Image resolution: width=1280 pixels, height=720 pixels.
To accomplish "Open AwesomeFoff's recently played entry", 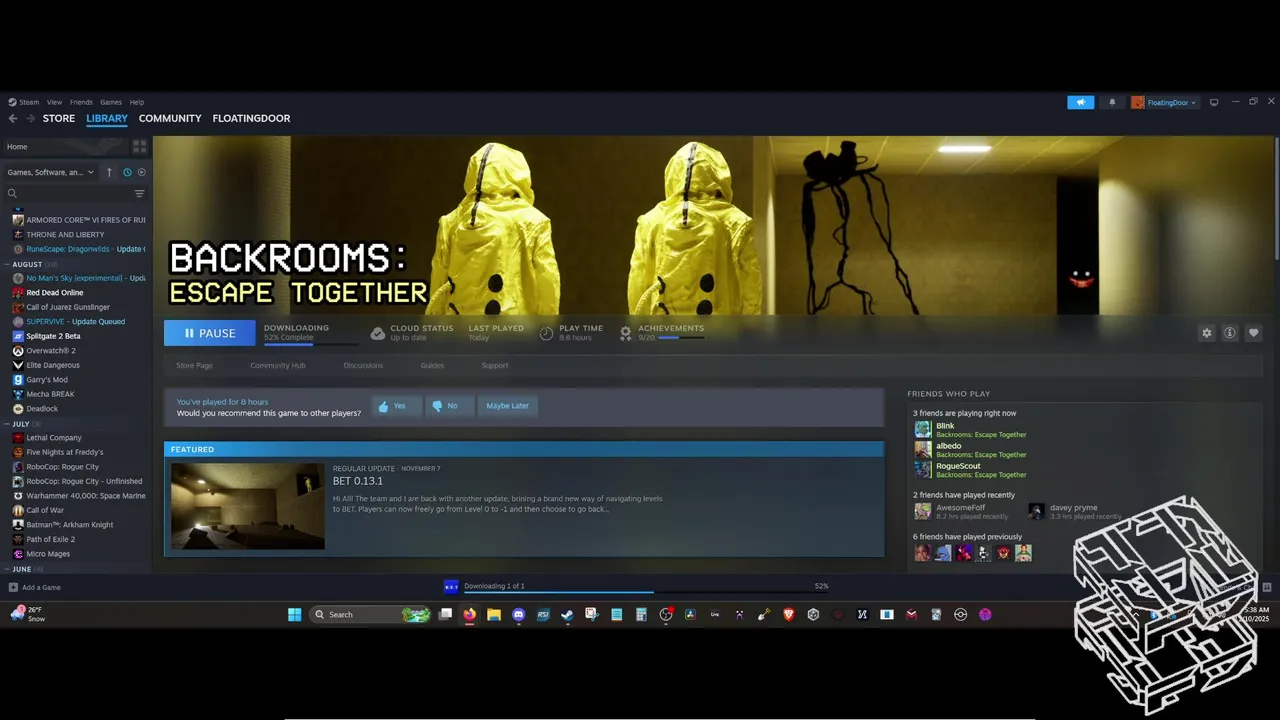I will point(961,511).
